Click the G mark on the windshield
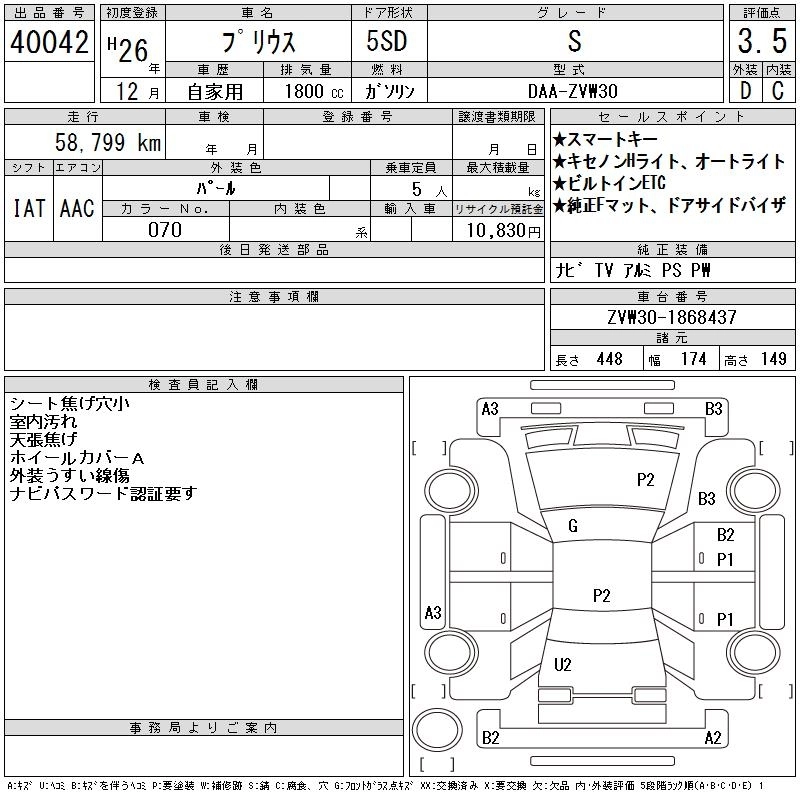 click(x=573, y=526)
